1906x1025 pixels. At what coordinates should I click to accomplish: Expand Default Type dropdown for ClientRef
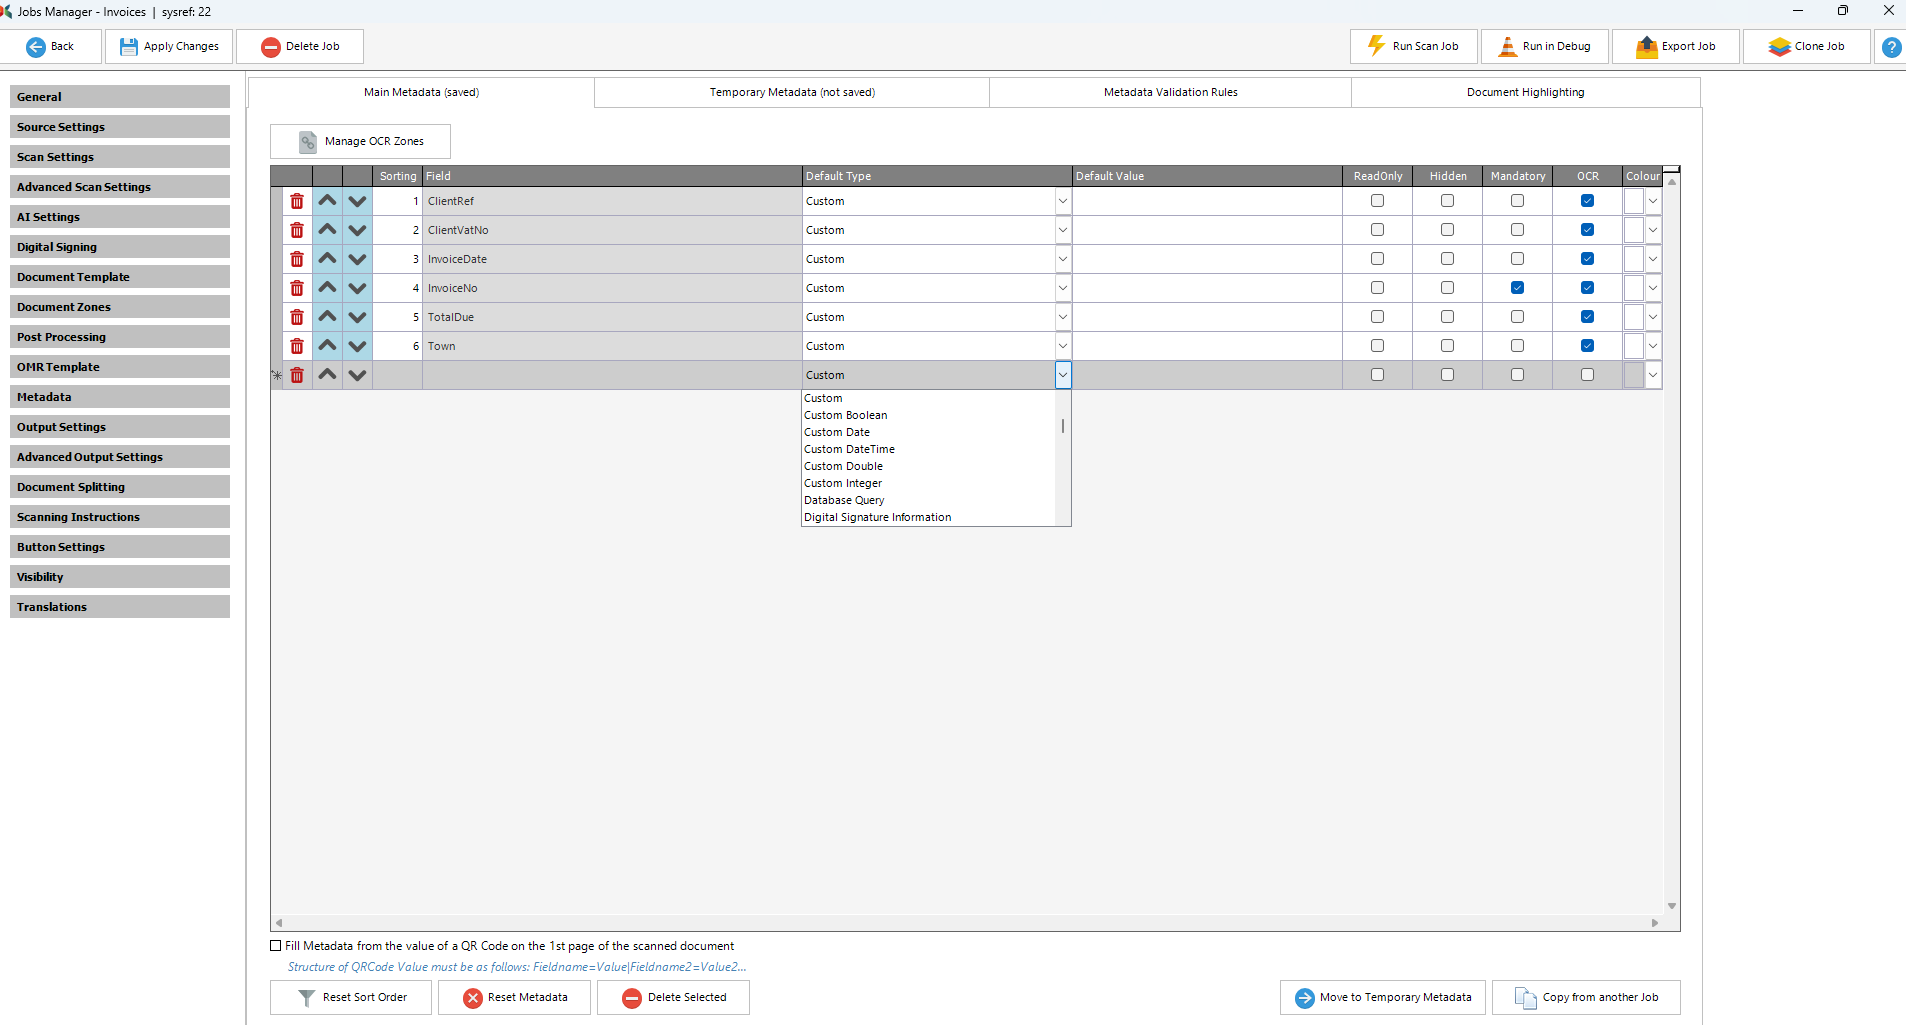click(1062, 201)
